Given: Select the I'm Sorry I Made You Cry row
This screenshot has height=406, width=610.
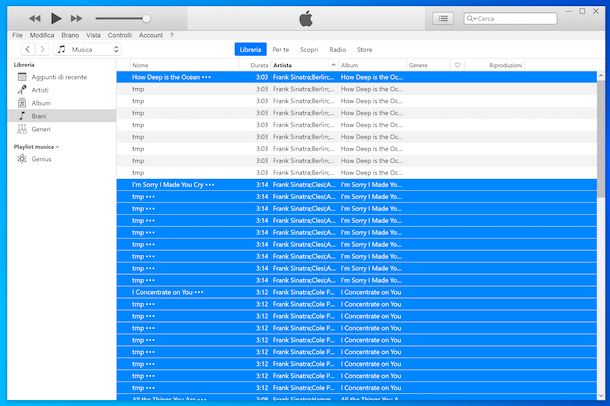Looking at the screenshot, I should point(357,185).
